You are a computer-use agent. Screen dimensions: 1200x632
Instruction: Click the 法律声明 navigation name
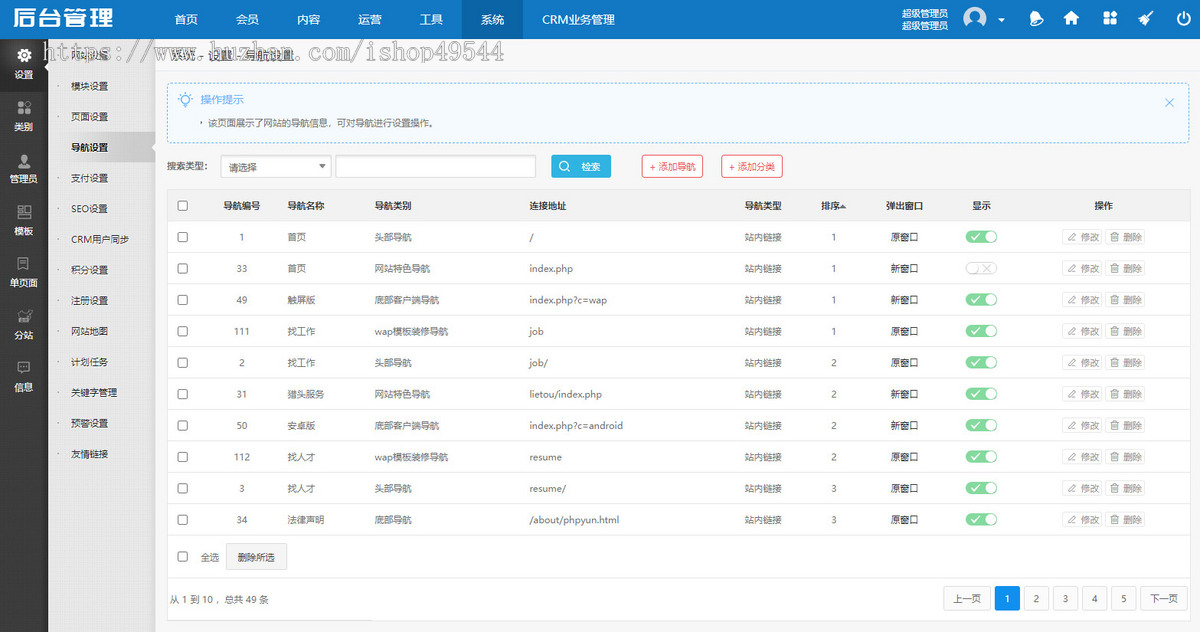tap(306, 520)
